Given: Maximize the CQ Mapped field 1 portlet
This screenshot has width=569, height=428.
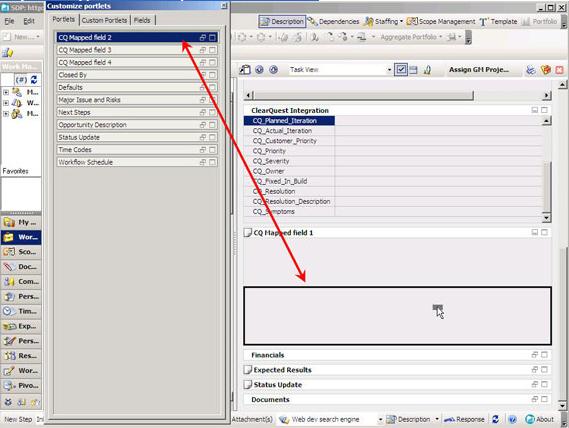Looking at the screenshot, I should (x=544, y=232).
